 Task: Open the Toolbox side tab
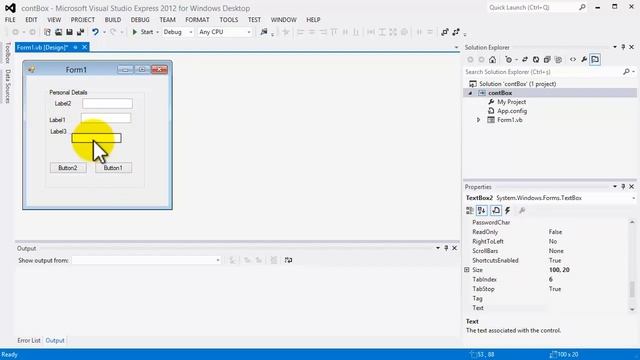7,52
